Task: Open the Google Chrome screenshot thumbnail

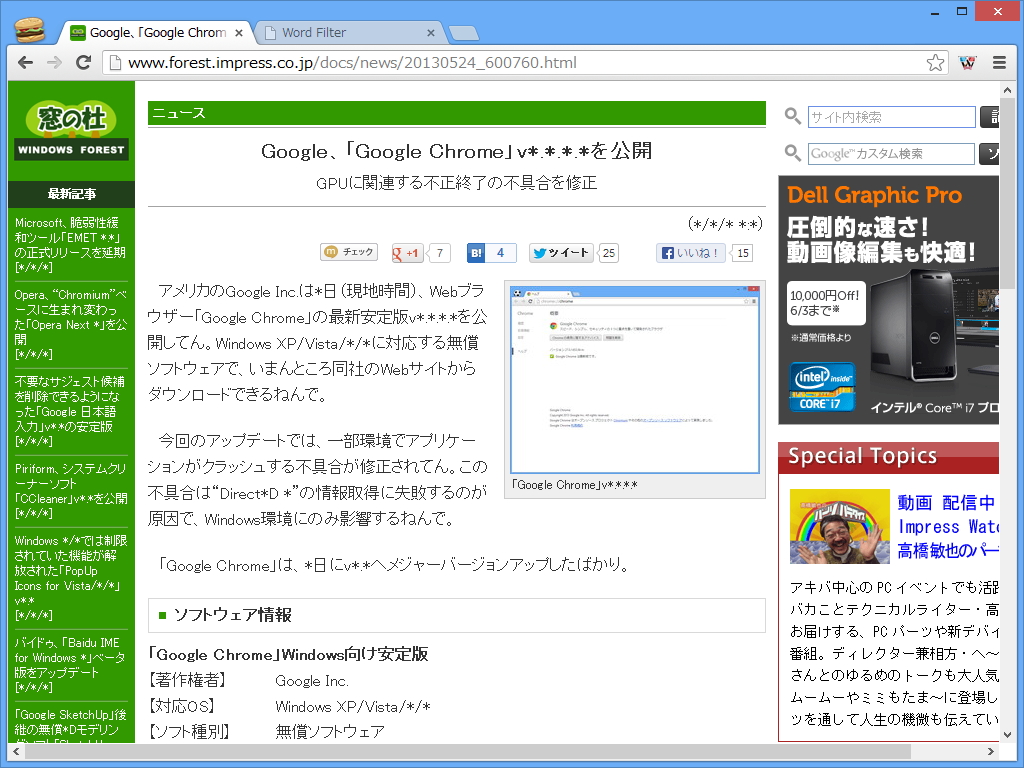Action: [635, 379]
